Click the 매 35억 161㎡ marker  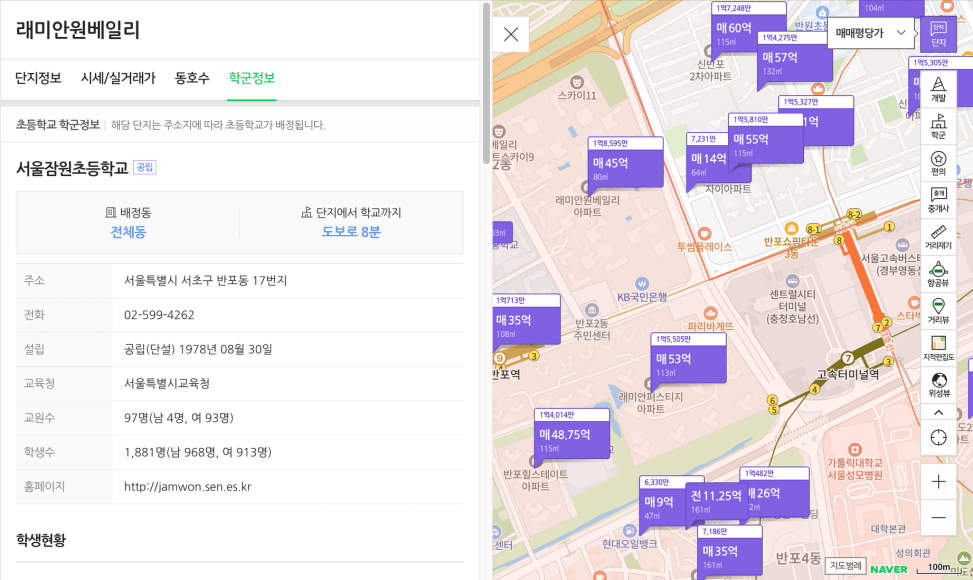[x=730, y=551]
